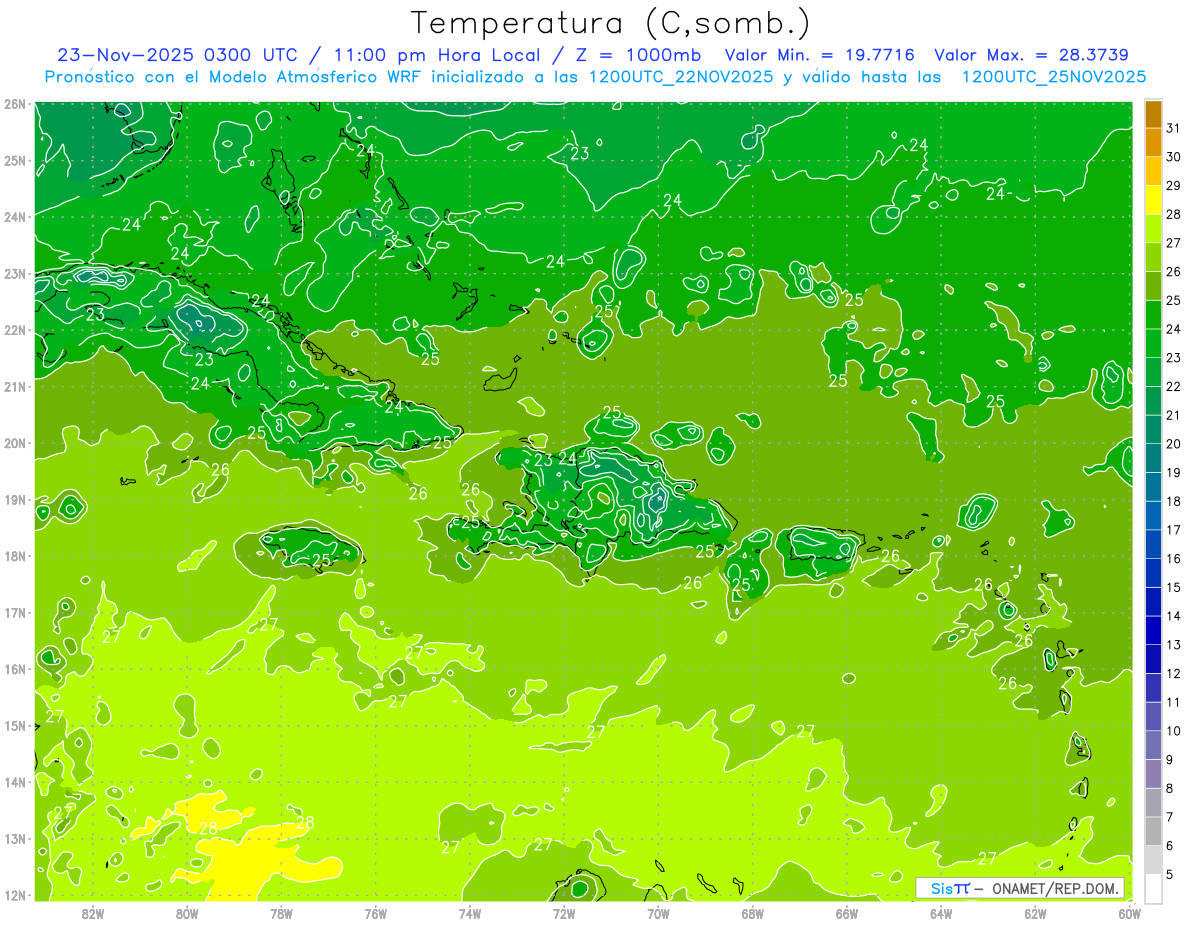Viewport: 1200px width, 927px height.
Task: Click the '12N' latitude axis label
Action: [15, 895]
